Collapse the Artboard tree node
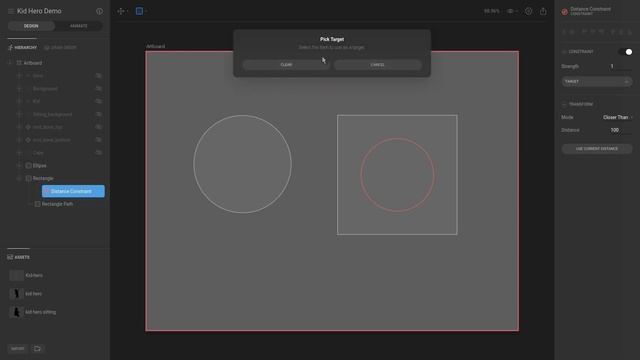The height and width of the screenshot is (360, 640). (x=10, y=63)
